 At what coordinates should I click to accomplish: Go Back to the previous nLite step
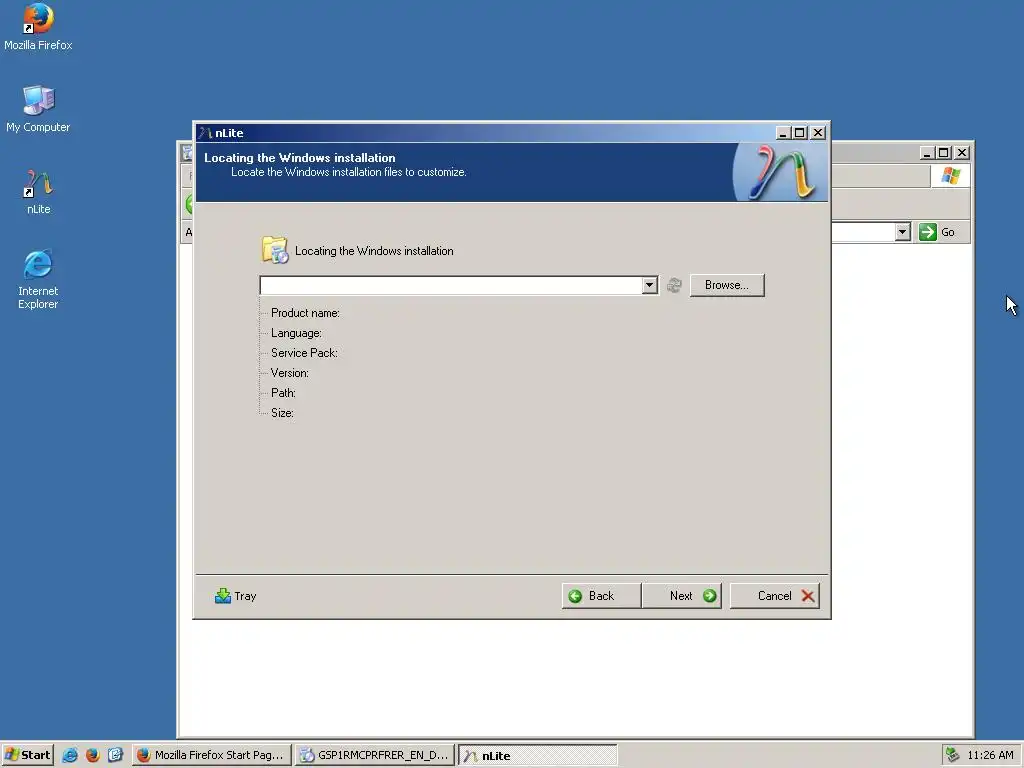click(601, 596)
